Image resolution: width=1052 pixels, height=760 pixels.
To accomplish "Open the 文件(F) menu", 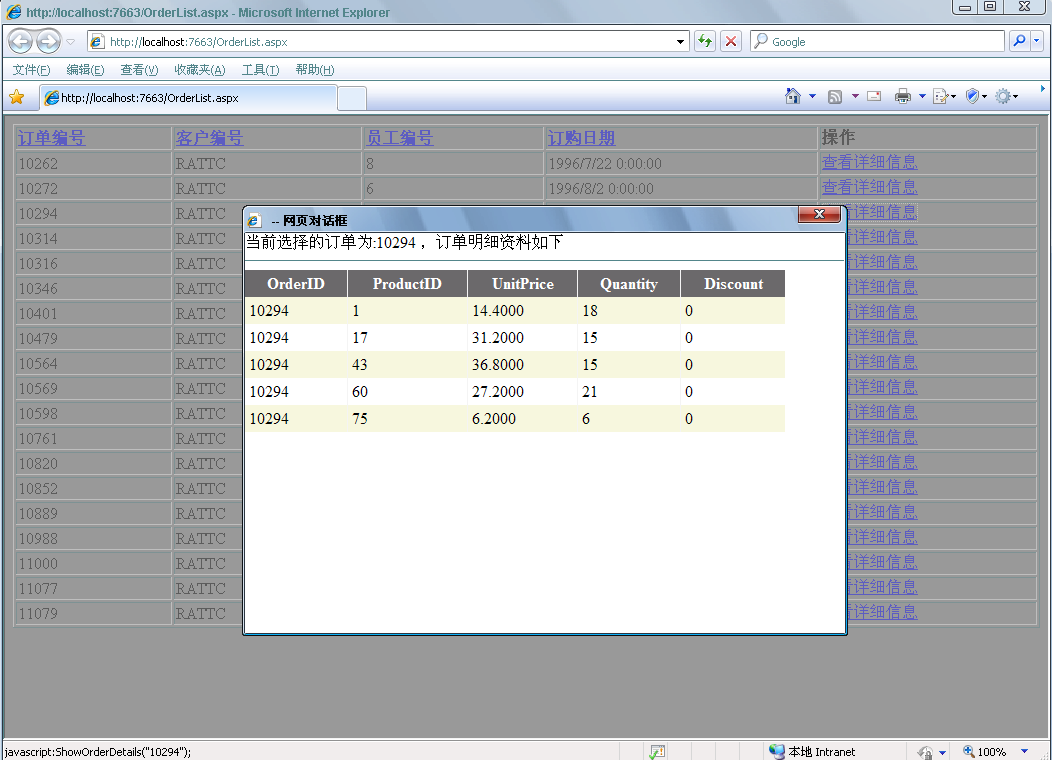I will click(31, 70).
